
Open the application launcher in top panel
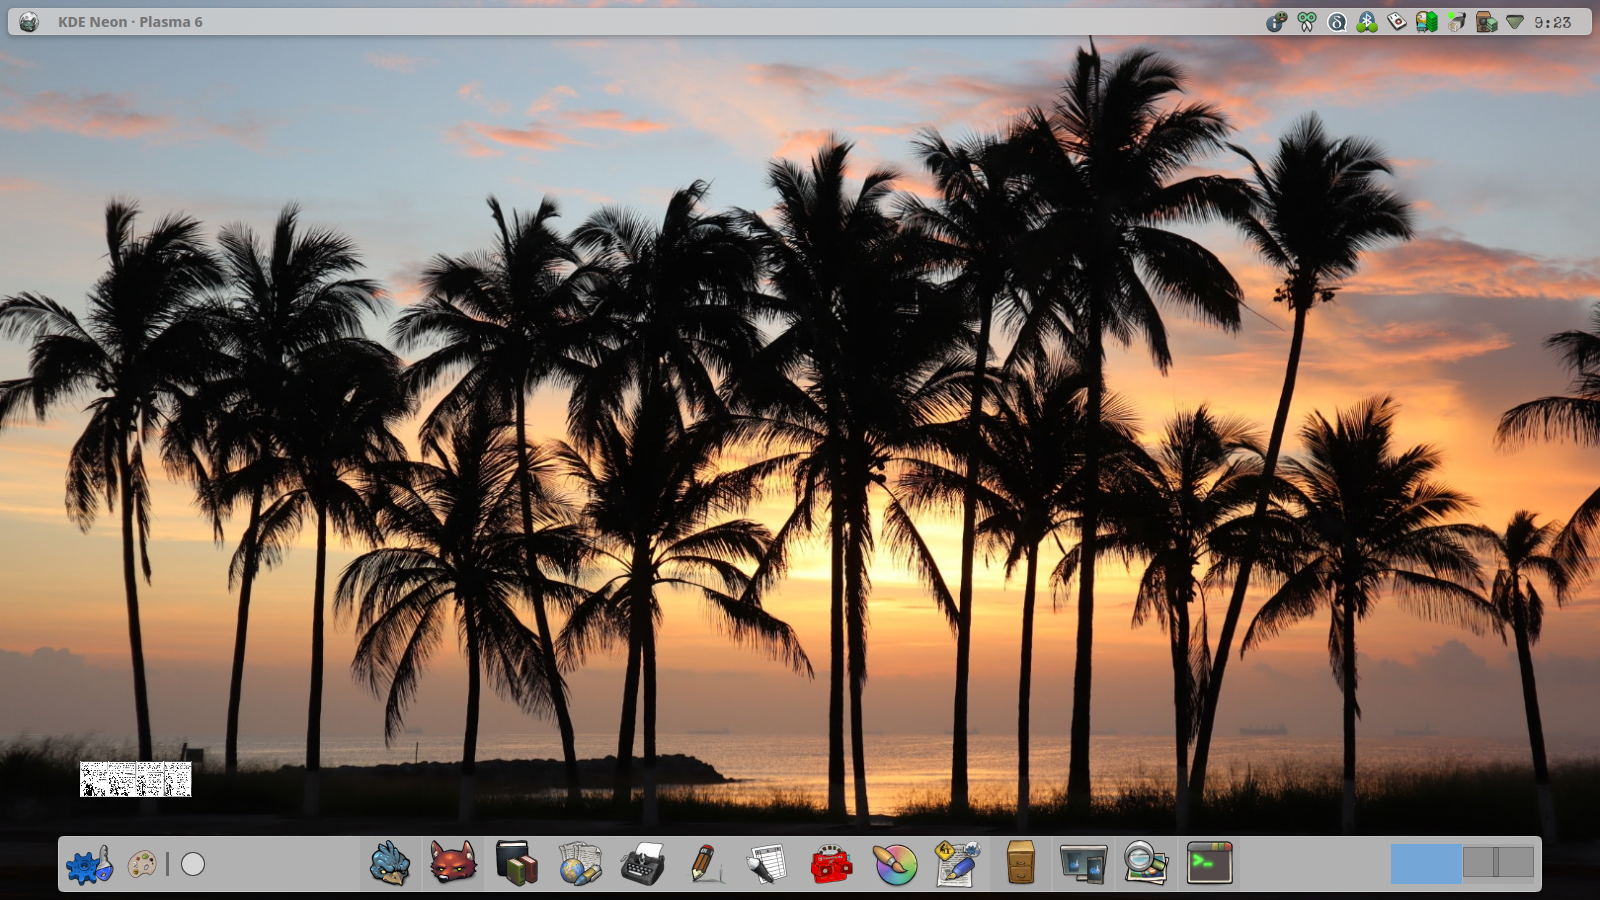click(x=29, y=22)
